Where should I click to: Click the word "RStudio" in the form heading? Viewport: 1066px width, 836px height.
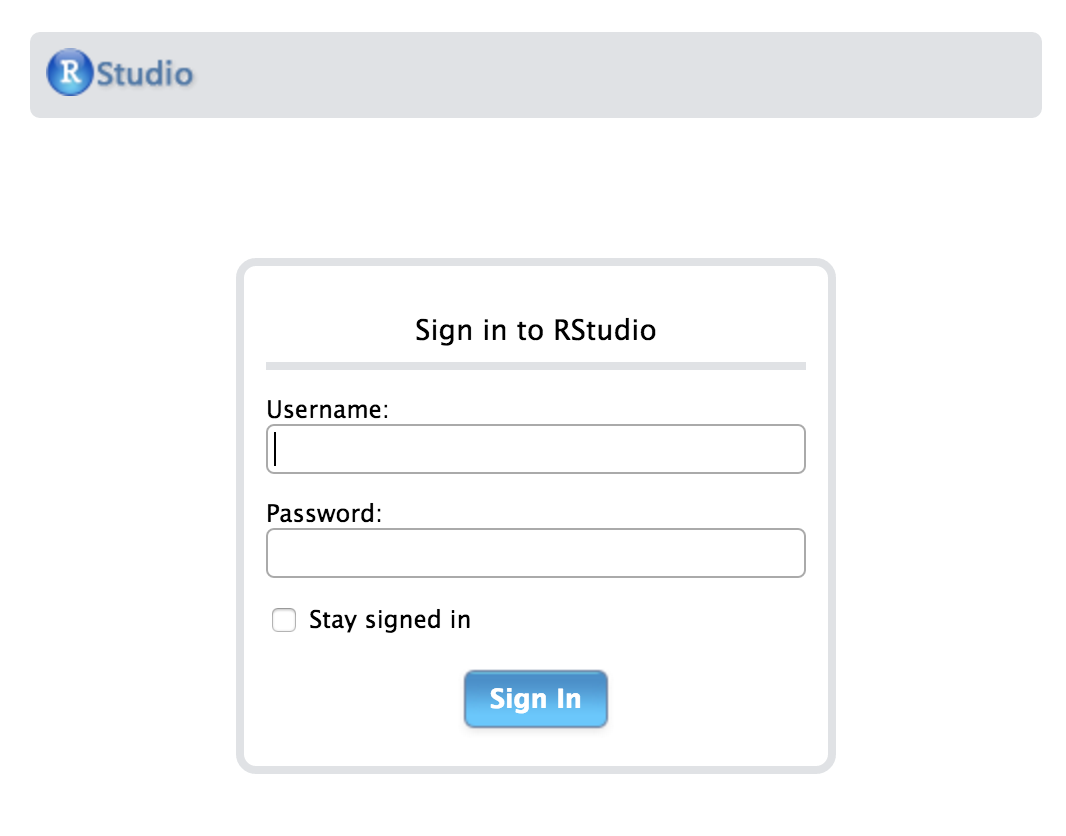604,330
